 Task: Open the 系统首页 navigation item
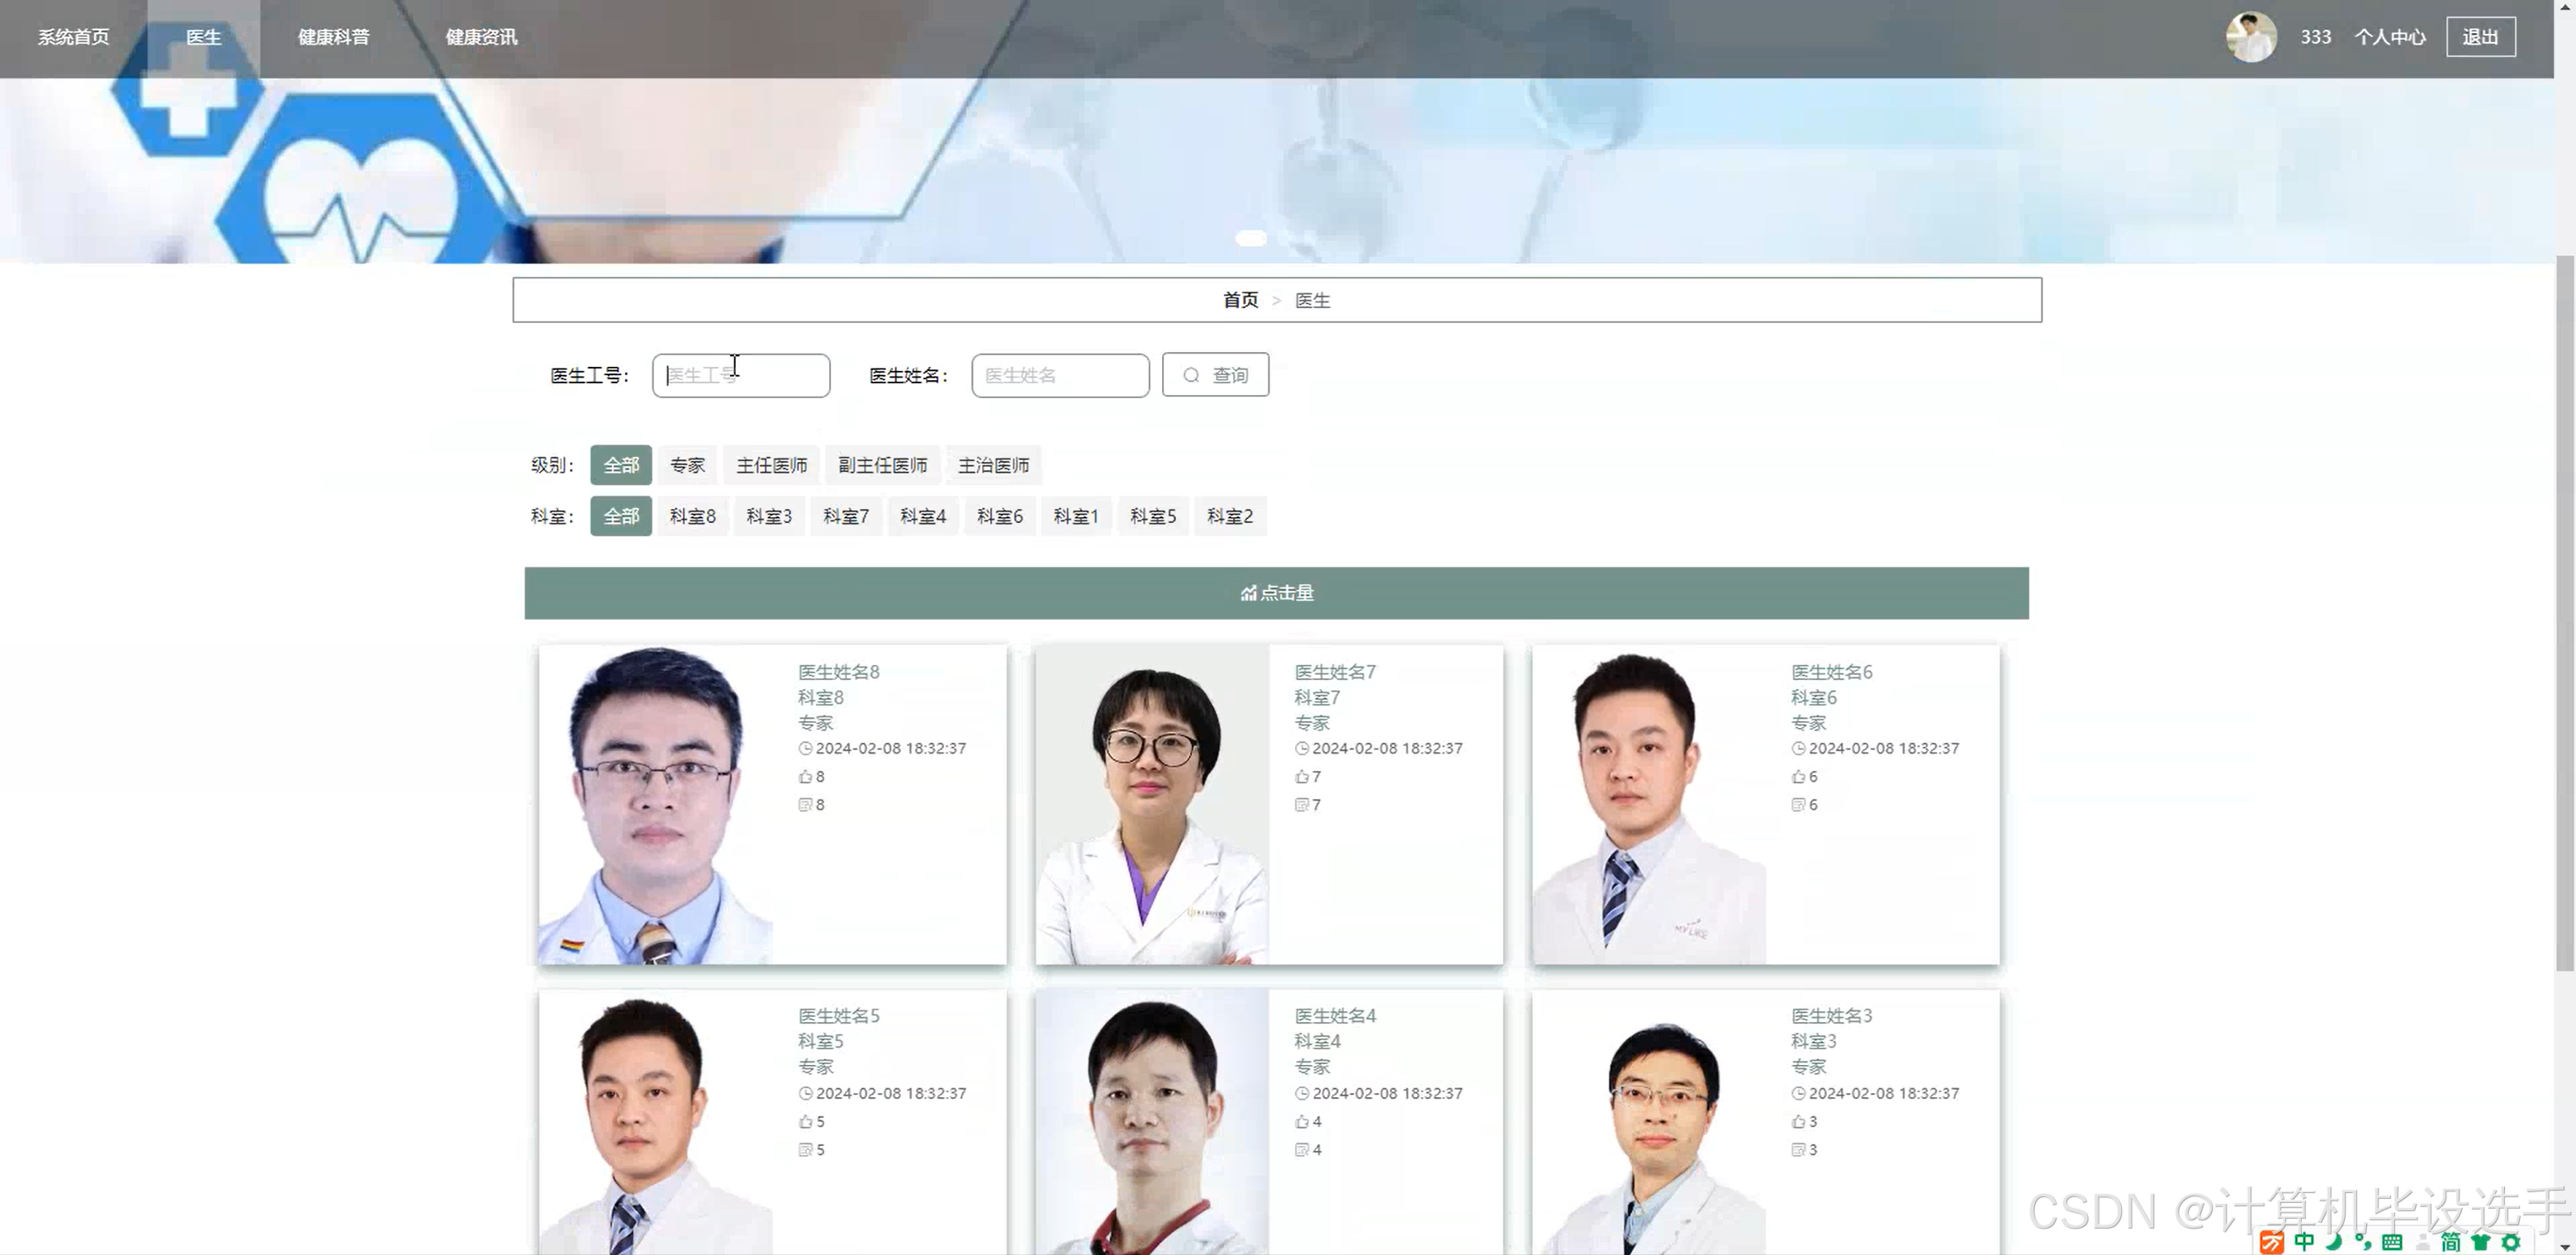(x=74, y=37)
